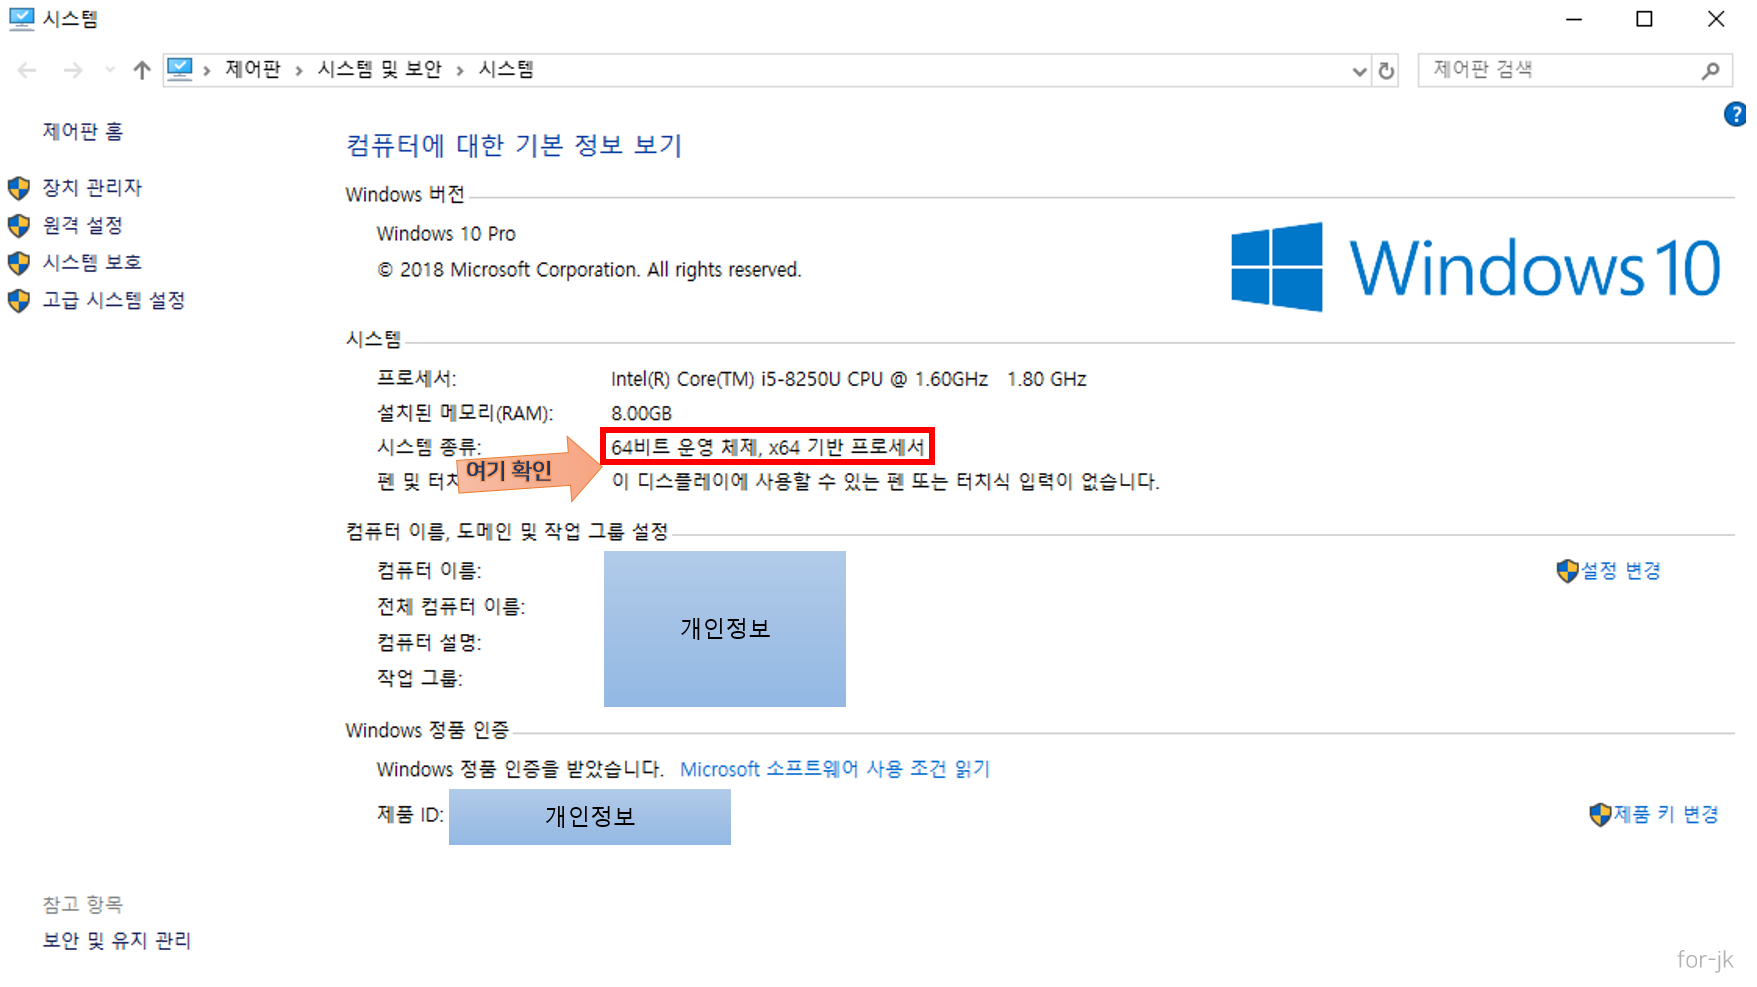The image size is (1757, 987).
Task: Expand the chevron after 제어판 in breadcrumb
Action: click(x=298, y=70)
